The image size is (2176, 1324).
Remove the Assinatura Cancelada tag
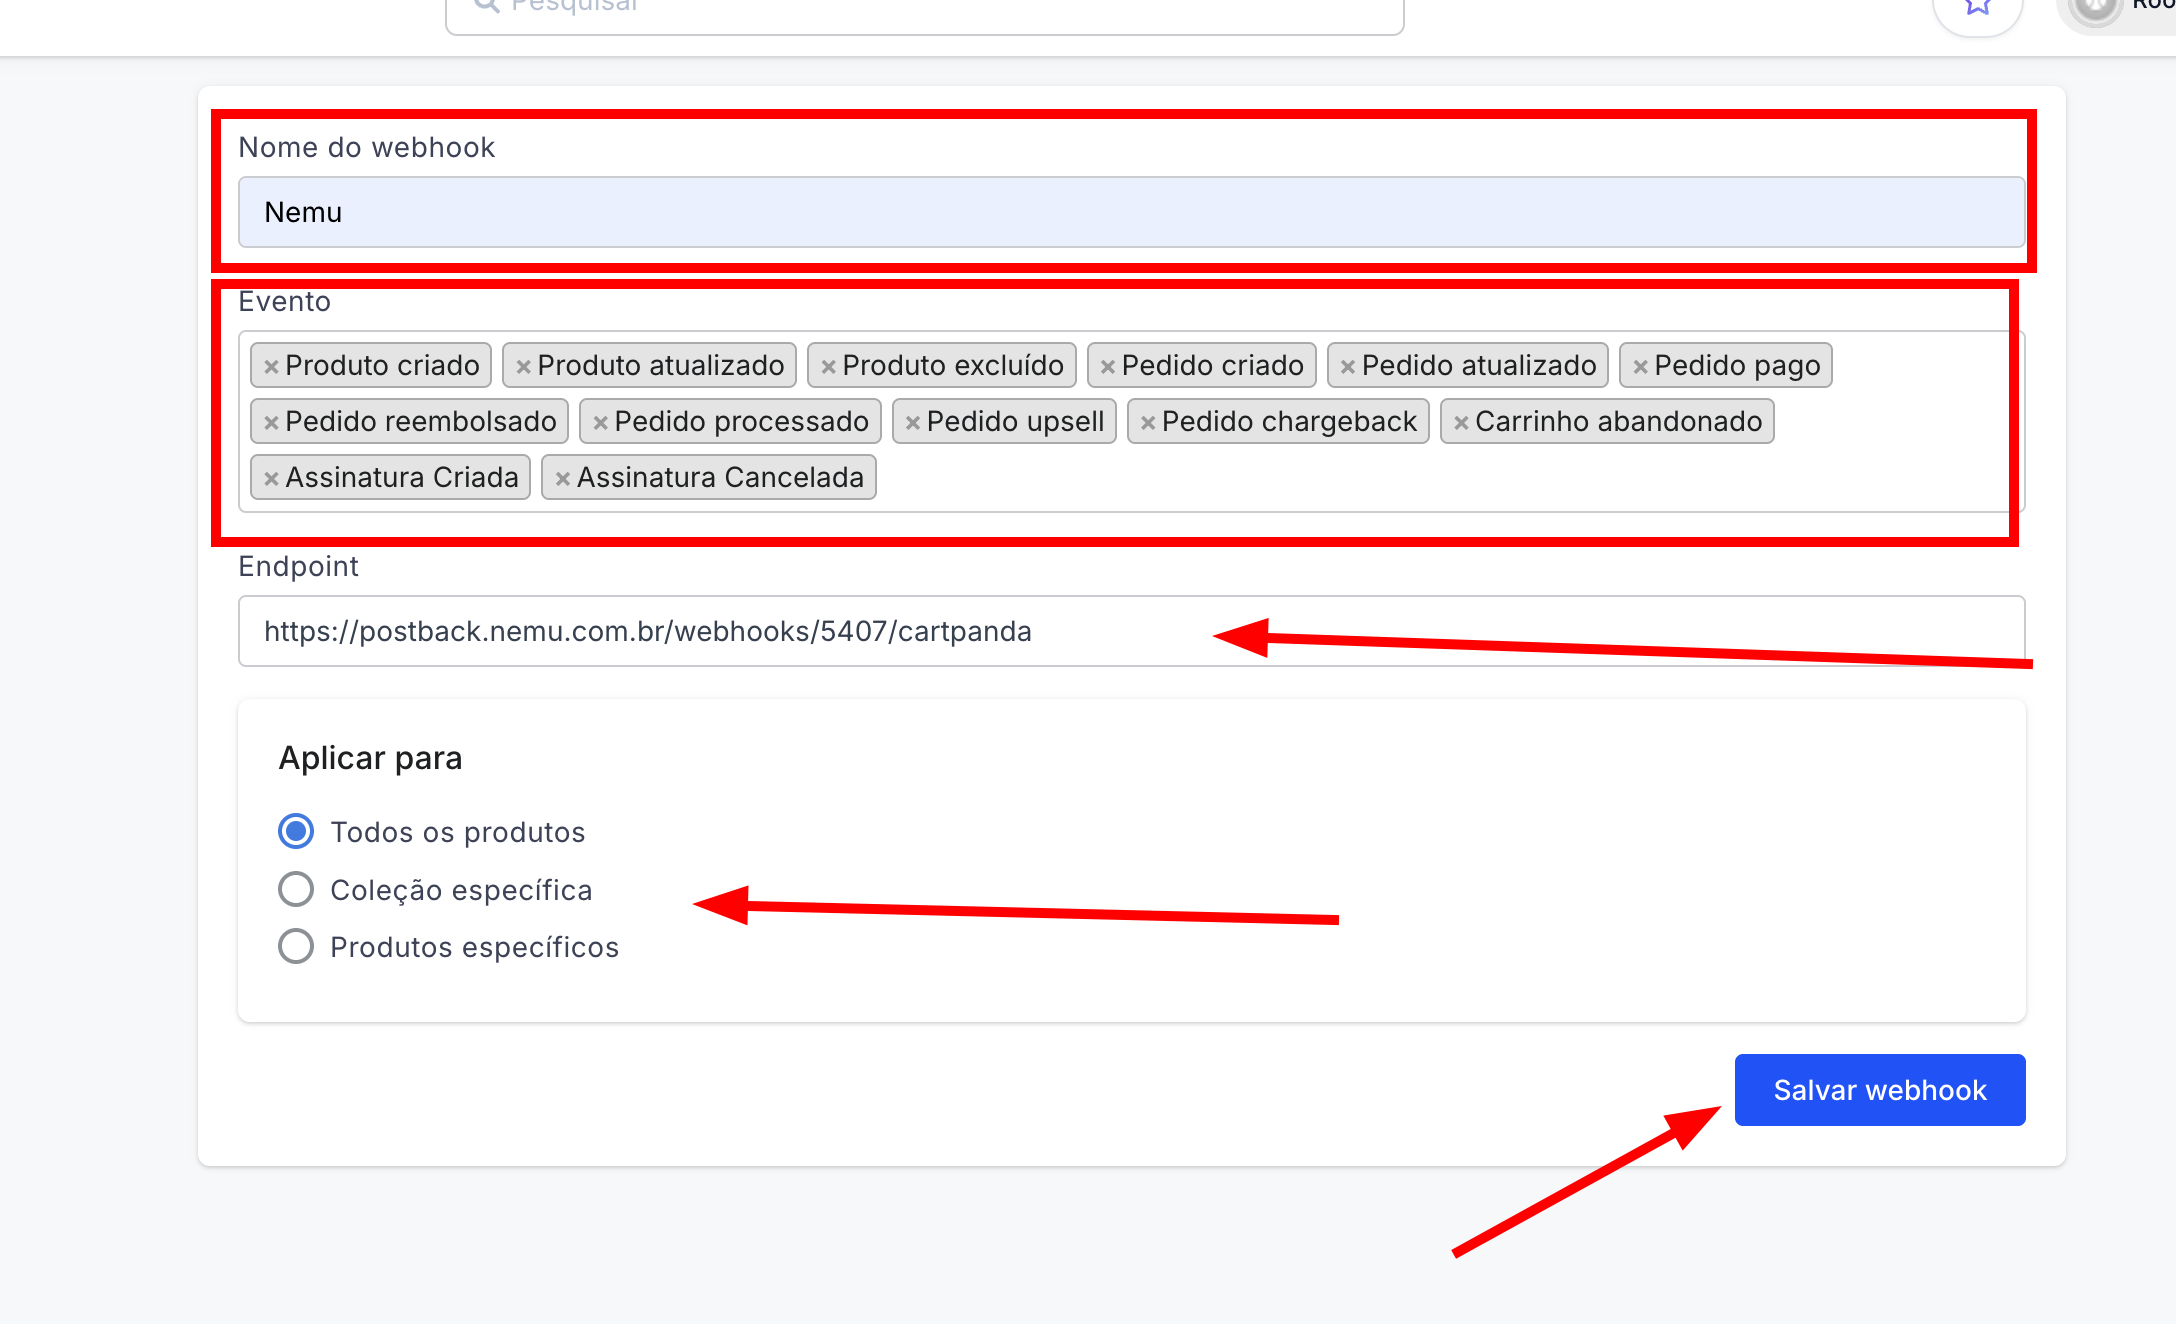(563, 479)
